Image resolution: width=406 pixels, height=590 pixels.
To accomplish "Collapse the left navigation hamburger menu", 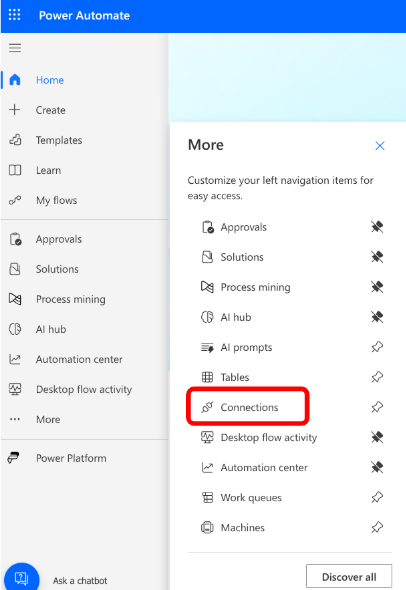I will 15,48.
